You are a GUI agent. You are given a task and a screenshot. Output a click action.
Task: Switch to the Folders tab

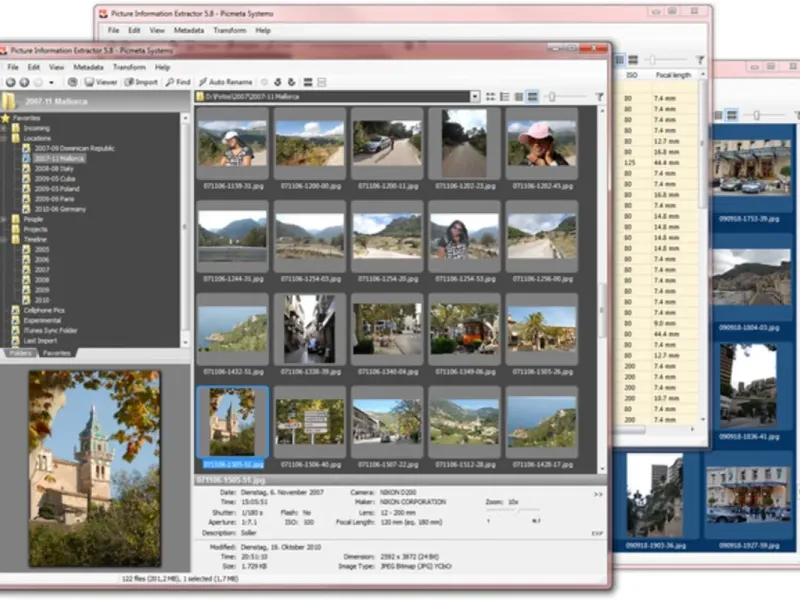click(x=20, y=353)
